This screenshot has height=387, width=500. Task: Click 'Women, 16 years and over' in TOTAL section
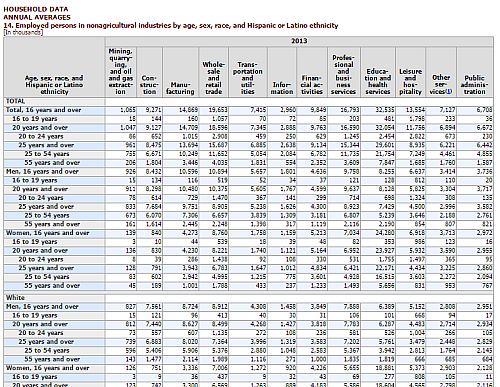(x=47, y=233)
